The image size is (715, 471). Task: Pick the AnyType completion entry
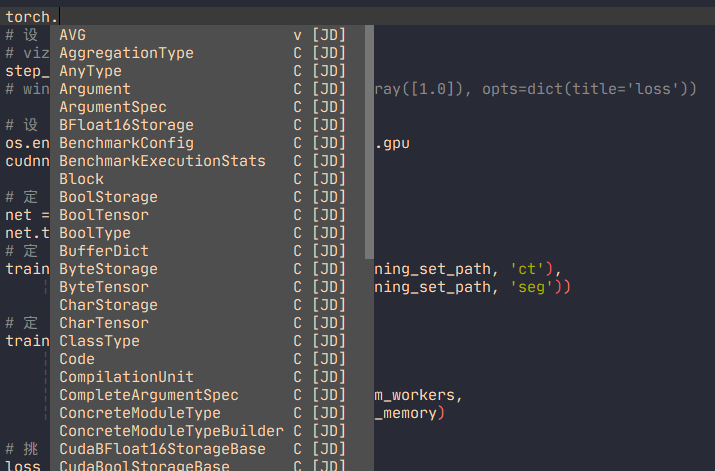tap(90, 71)
